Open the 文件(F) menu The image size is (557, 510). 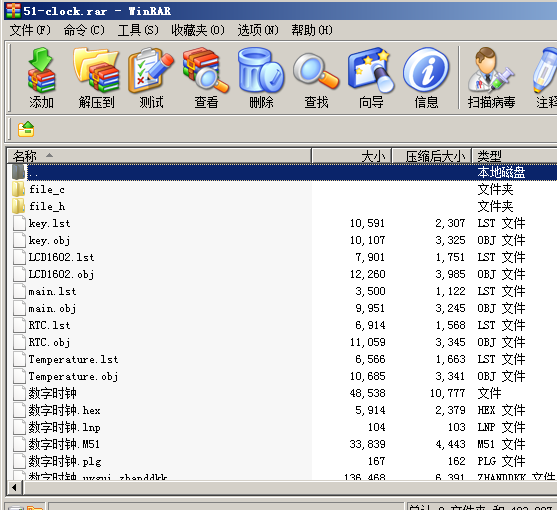tap(30, 30)
